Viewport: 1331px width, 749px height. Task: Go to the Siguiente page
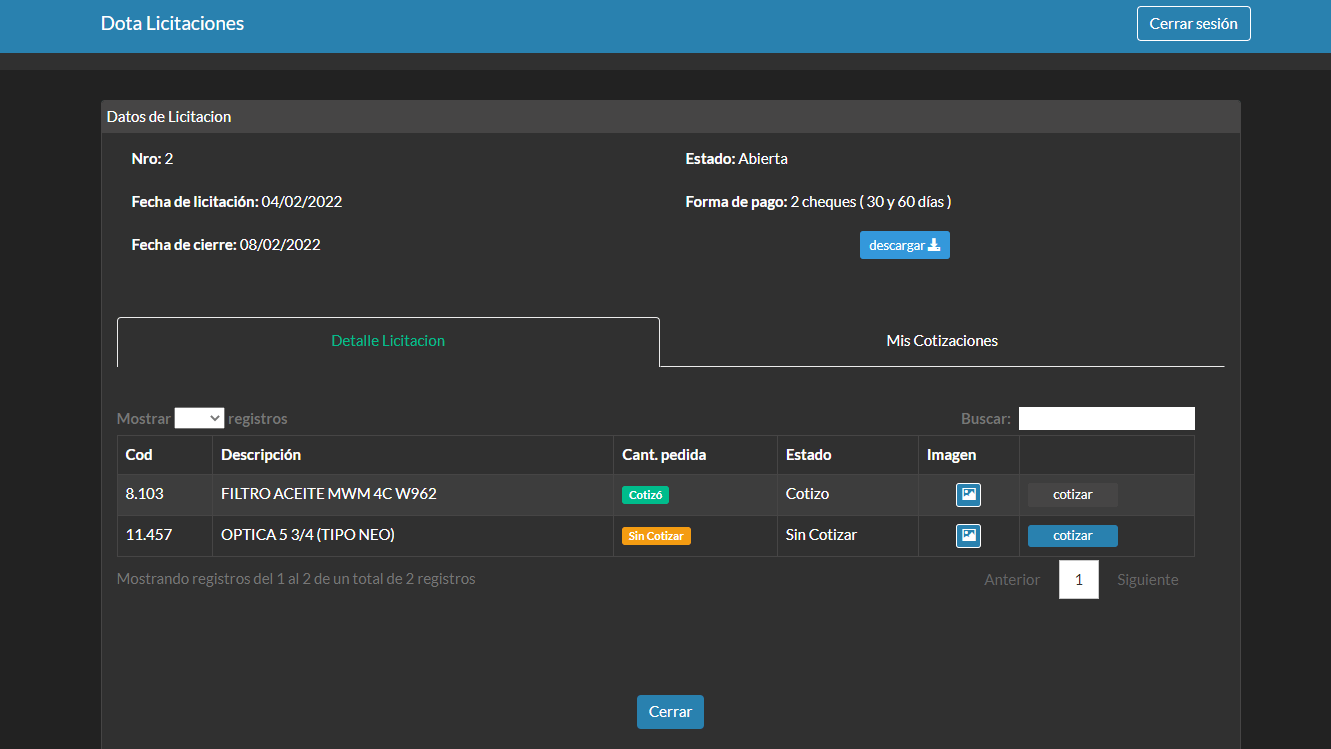point(1147,580)
